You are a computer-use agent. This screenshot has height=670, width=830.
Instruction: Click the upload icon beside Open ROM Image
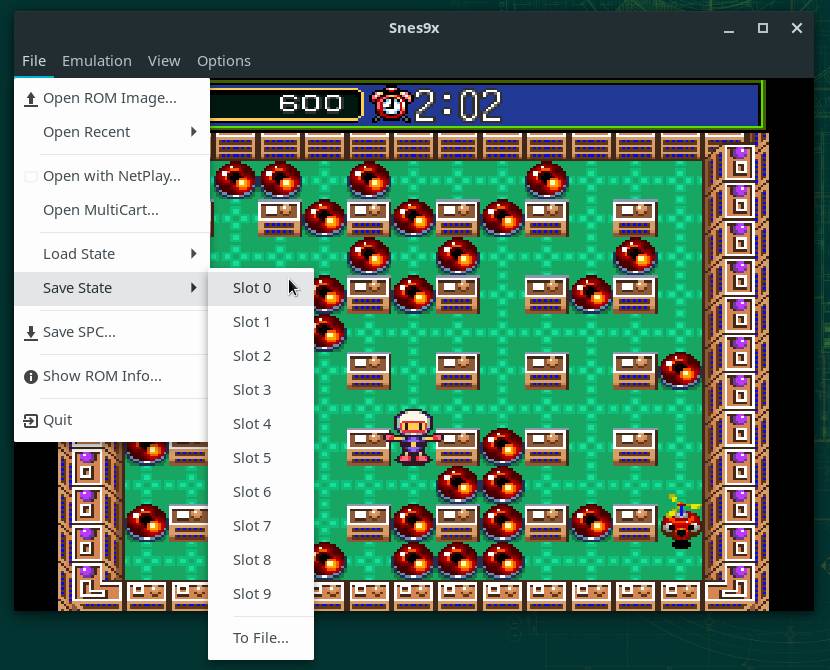31,99
